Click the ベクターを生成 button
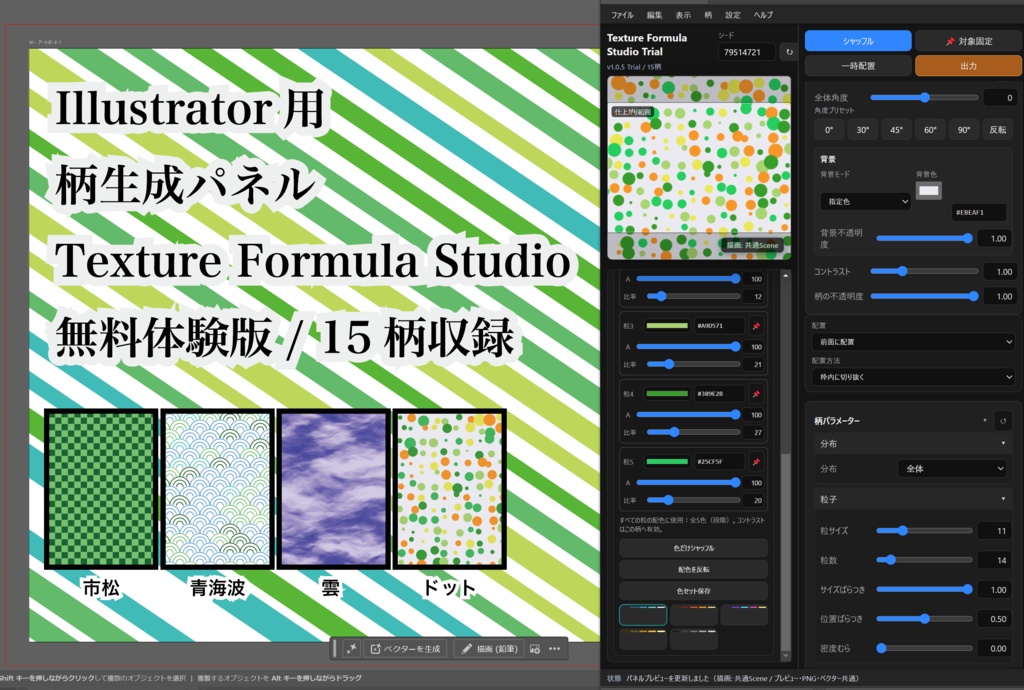This screenshot has height=690, width=1024. (x=405, y=649)
